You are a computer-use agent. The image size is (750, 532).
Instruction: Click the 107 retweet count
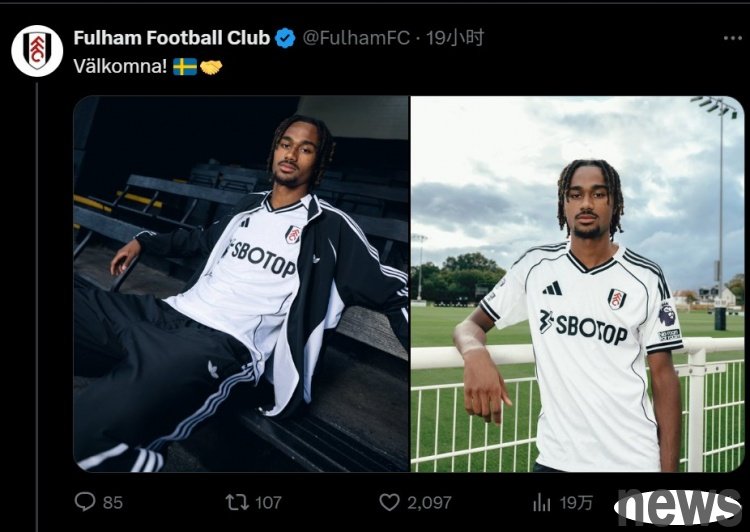click(x=268, y=502)
